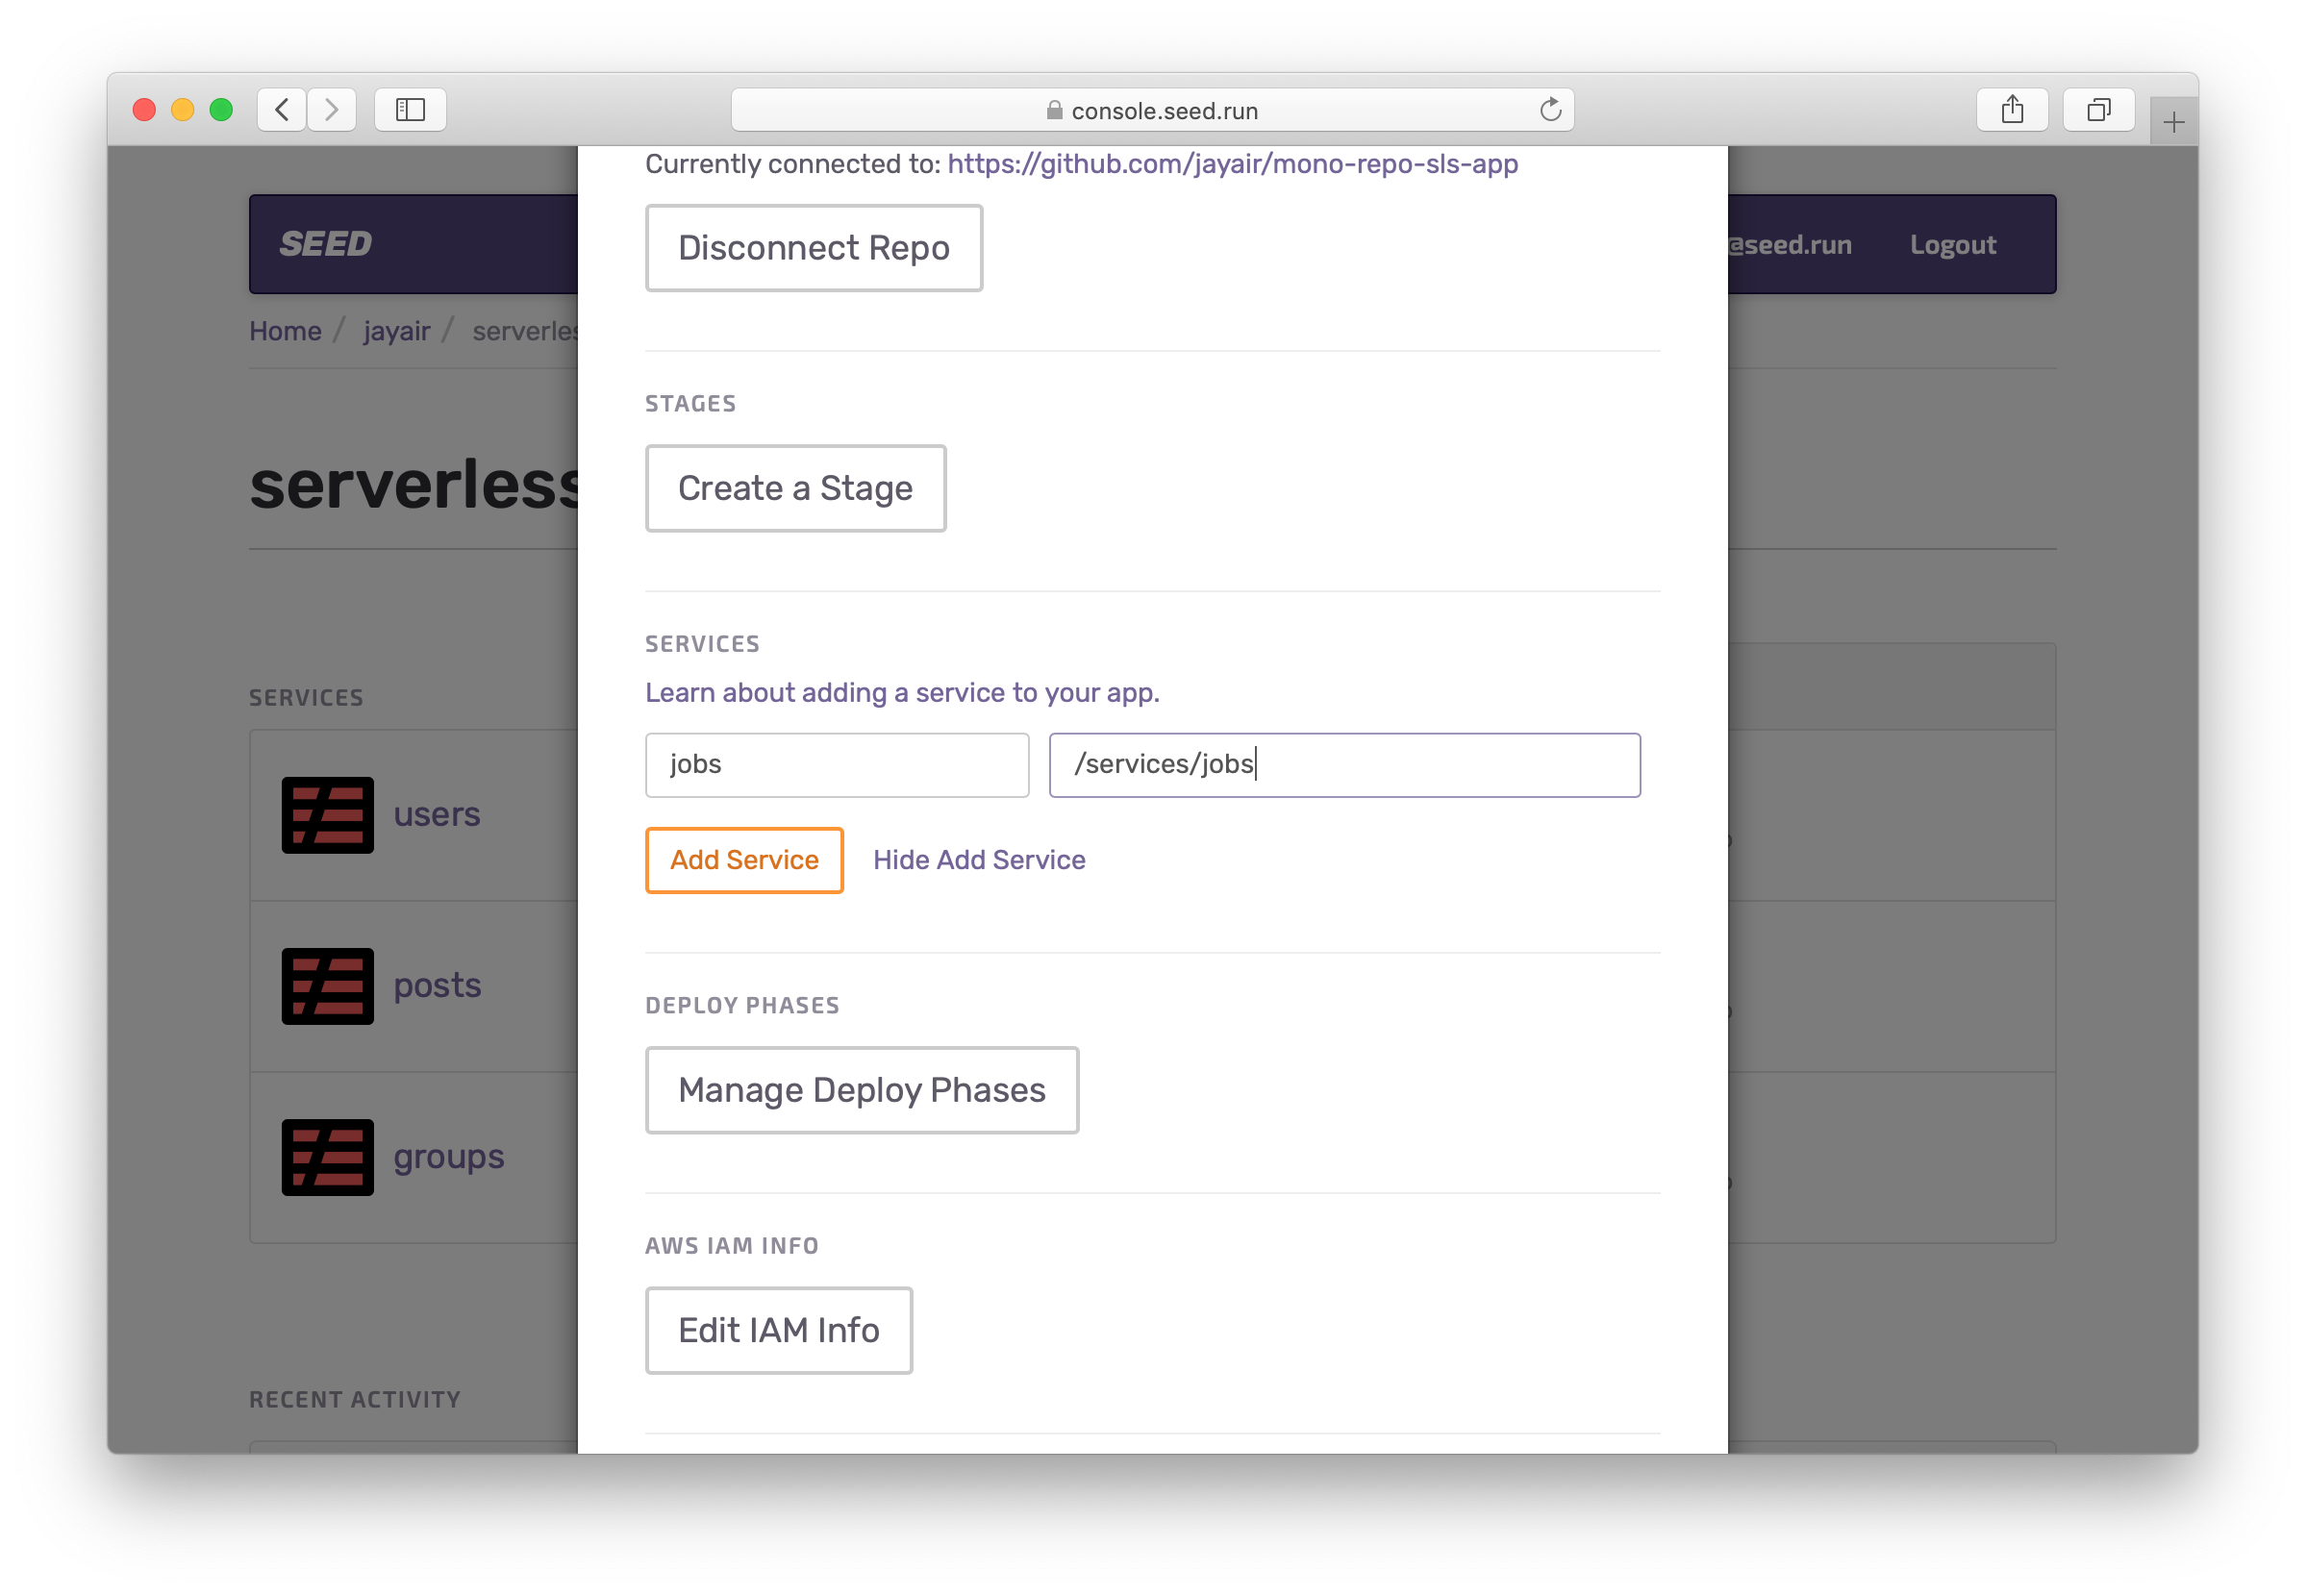Click the page reload icon
2306x1596 pixels.
1550,110
